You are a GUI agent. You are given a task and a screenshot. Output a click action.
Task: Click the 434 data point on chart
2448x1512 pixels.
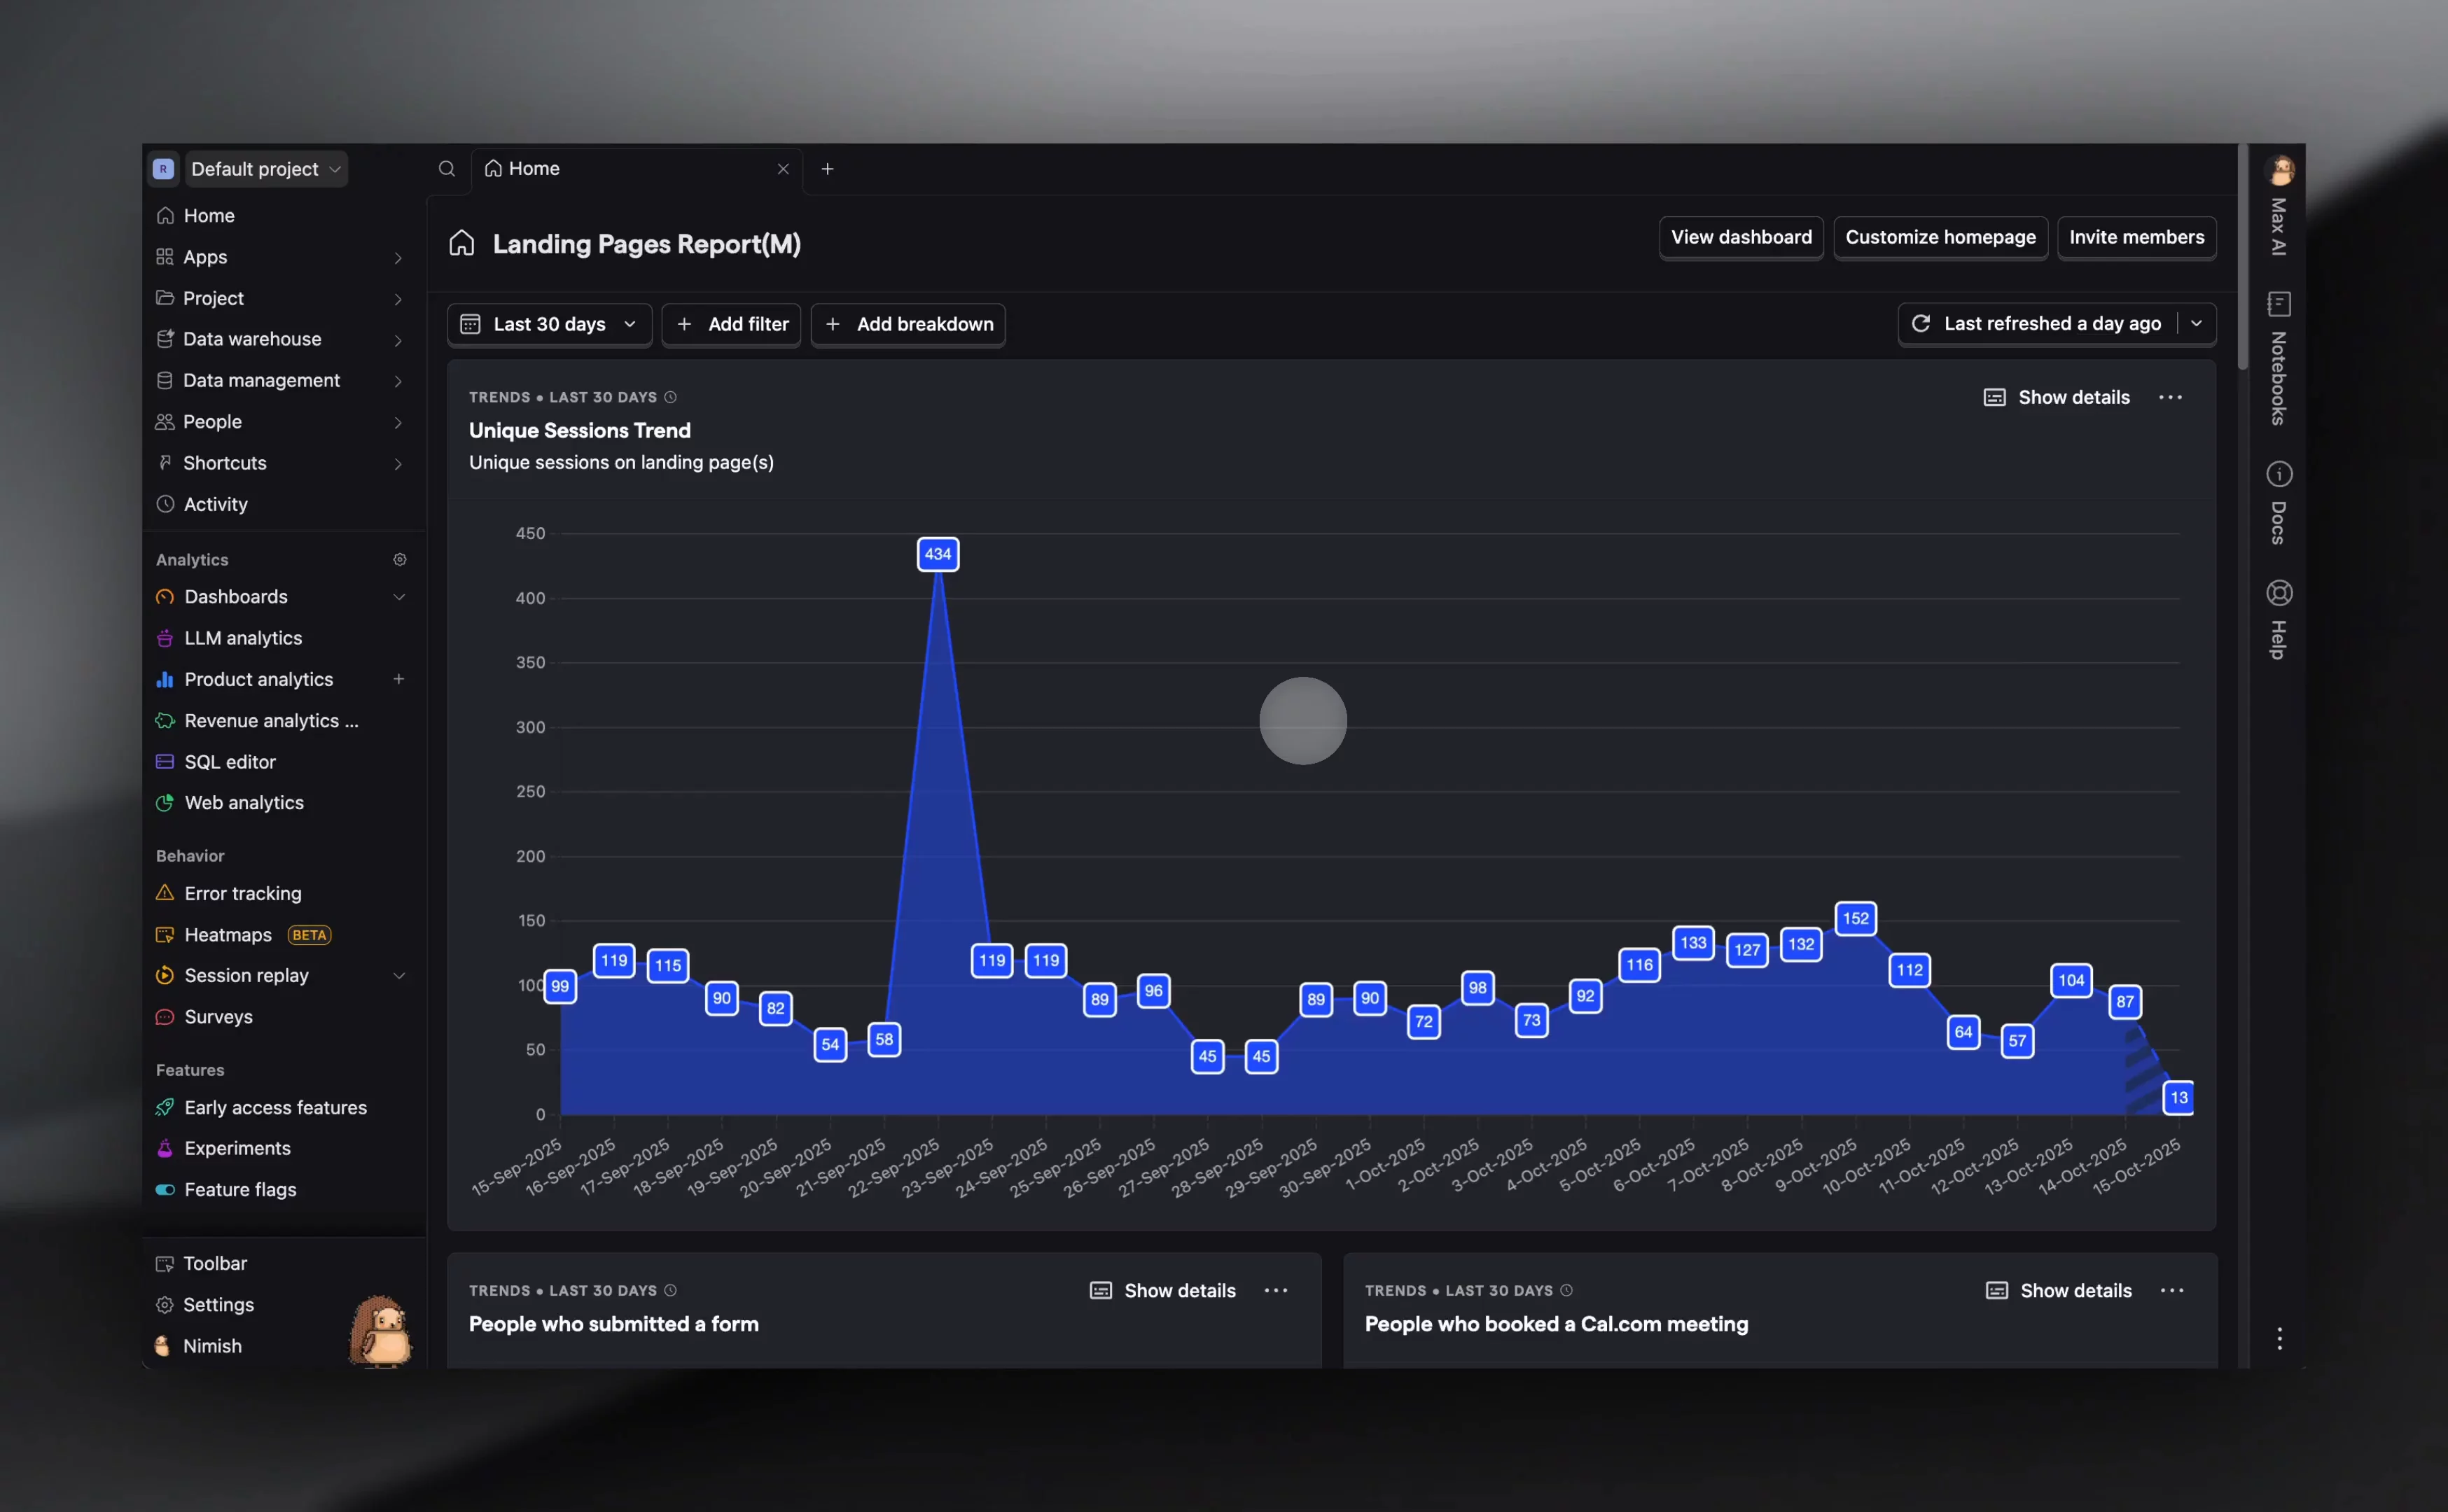937,554
